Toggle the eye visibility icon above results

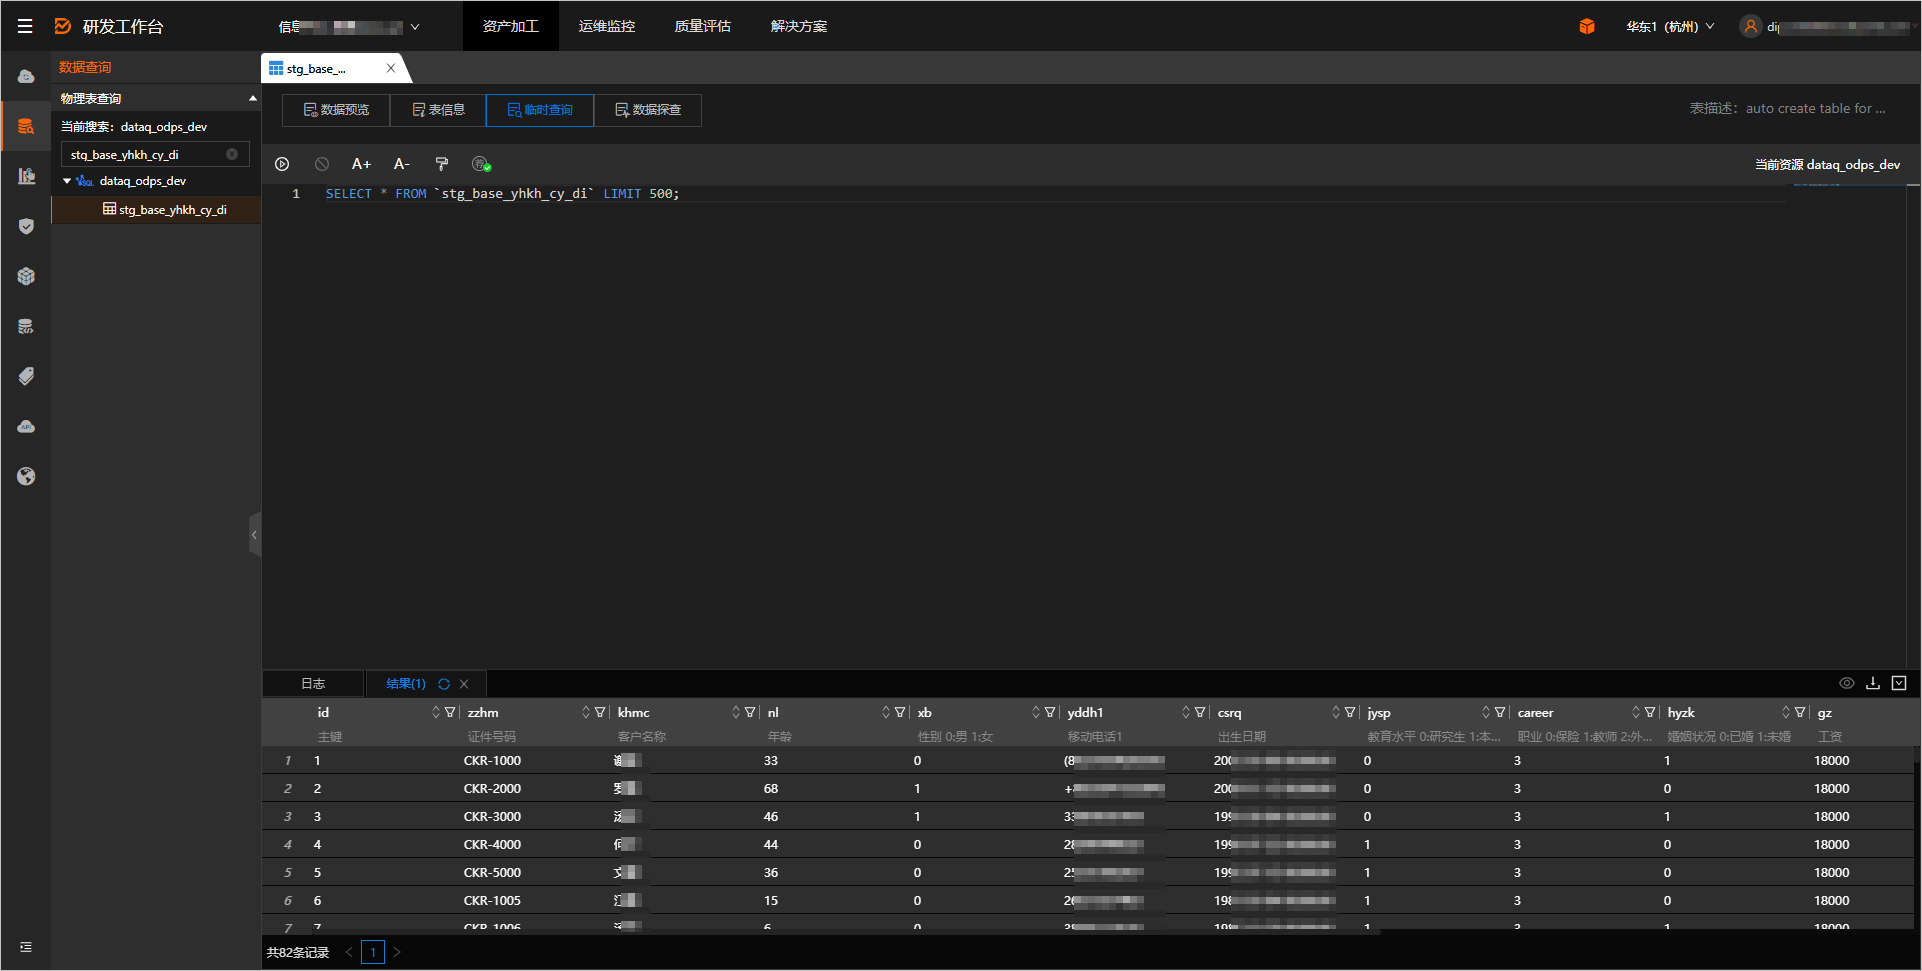tap(1847, 683)
